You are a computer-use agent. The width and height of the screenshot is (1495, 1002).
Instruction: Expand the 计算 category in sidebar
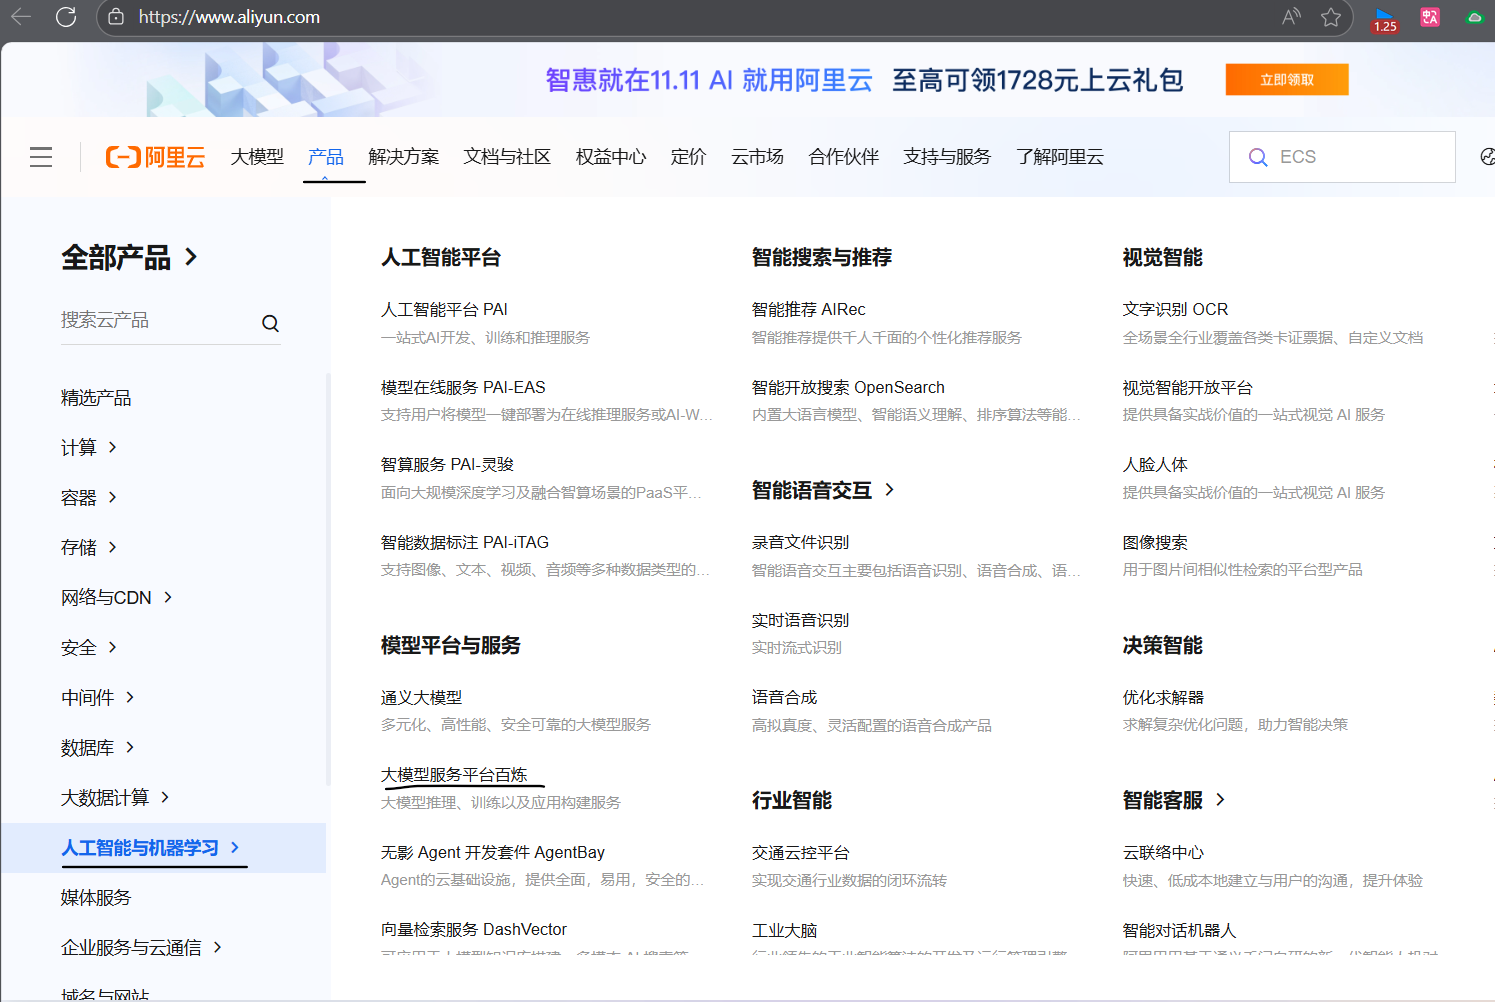(x=90, y=447)
